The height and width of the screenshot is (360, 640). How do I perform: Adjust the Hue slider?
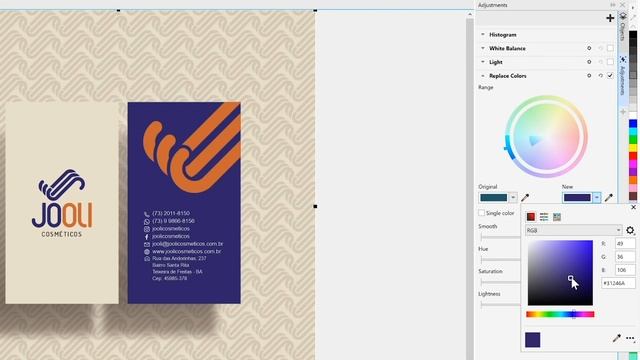[500, 259]
